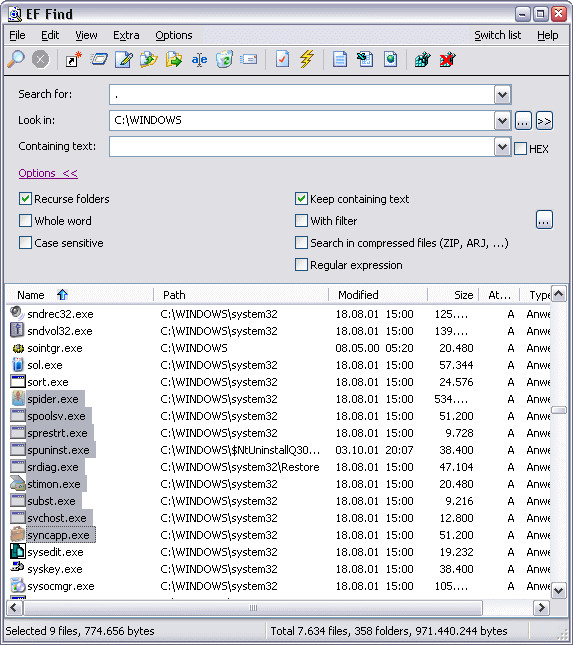Open the File menu
Viewport: 573px width, 645px height.
pyautogui.click(x=17, y=35)
